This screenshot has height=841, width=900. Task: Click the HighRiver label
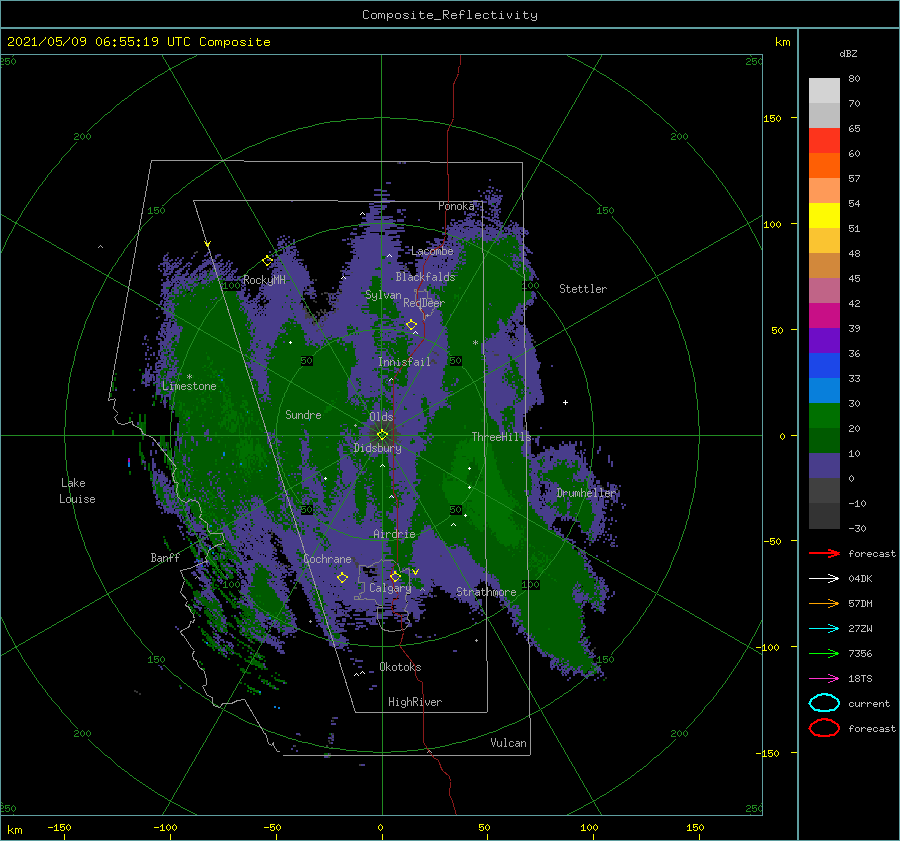click(415, 702)
